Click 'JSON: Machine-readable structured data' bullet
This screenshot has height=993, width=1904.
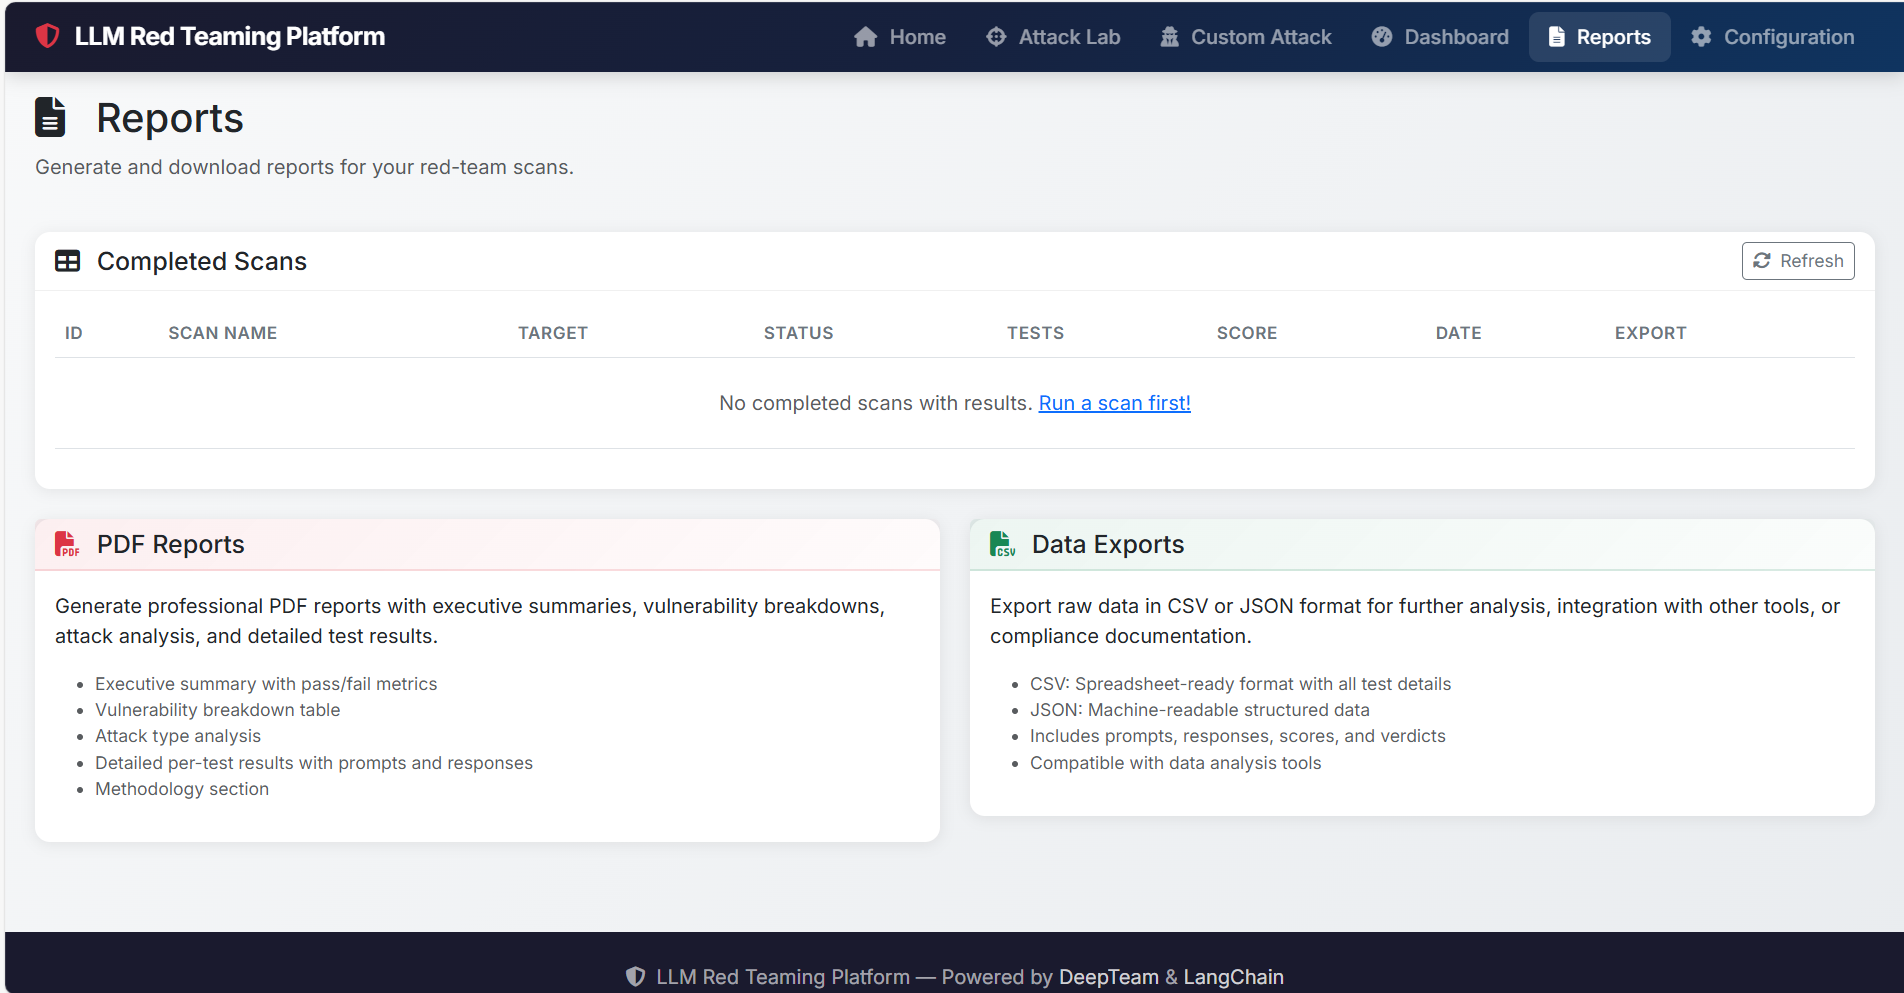point(1200,710)
